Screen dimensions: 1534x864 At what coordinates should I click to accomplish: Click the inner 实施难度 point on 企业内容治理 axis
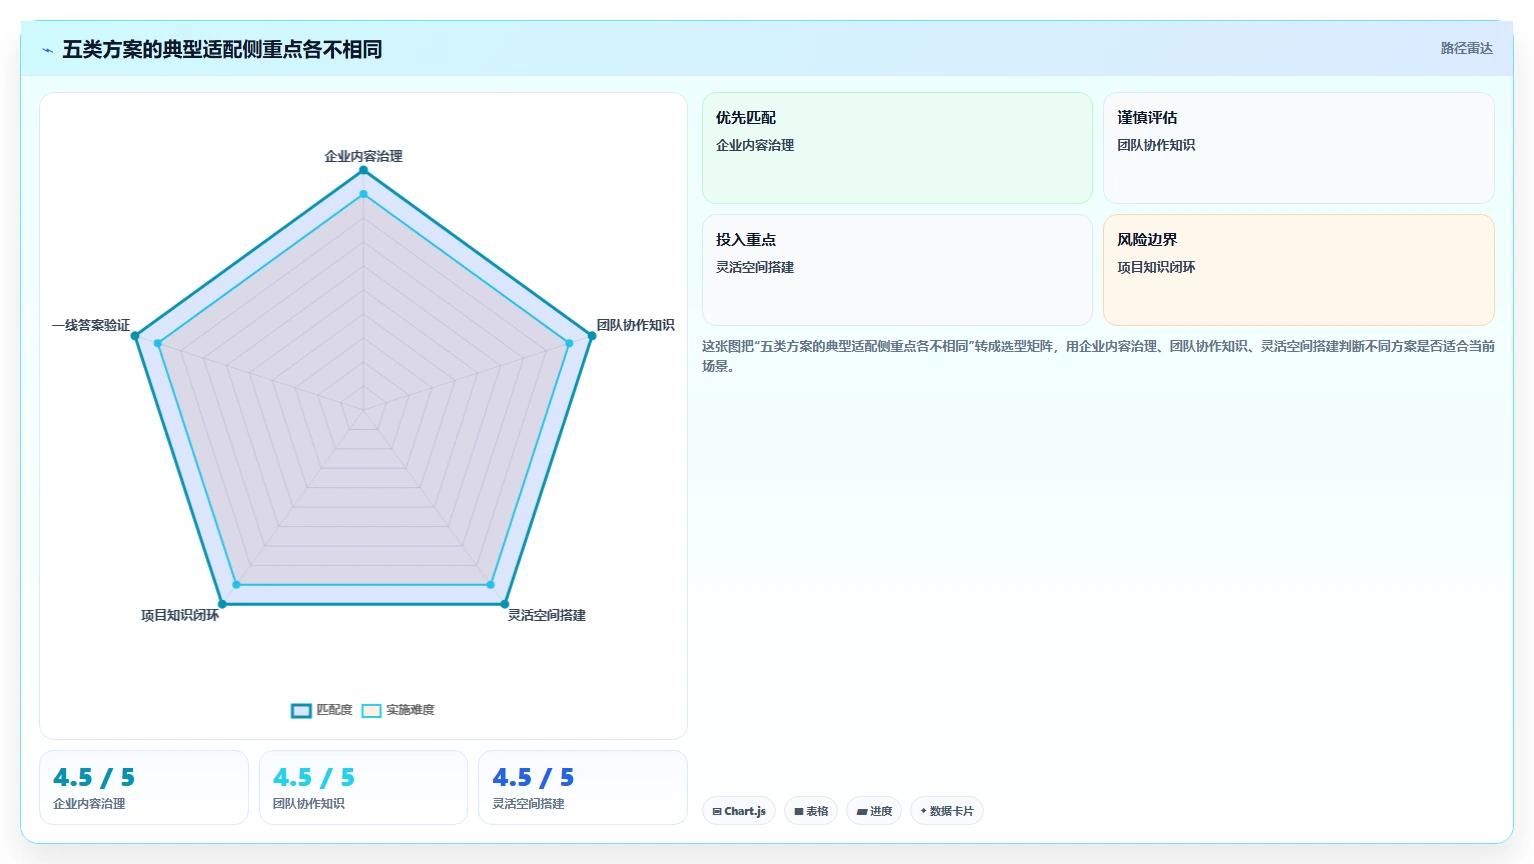[363, 194]
